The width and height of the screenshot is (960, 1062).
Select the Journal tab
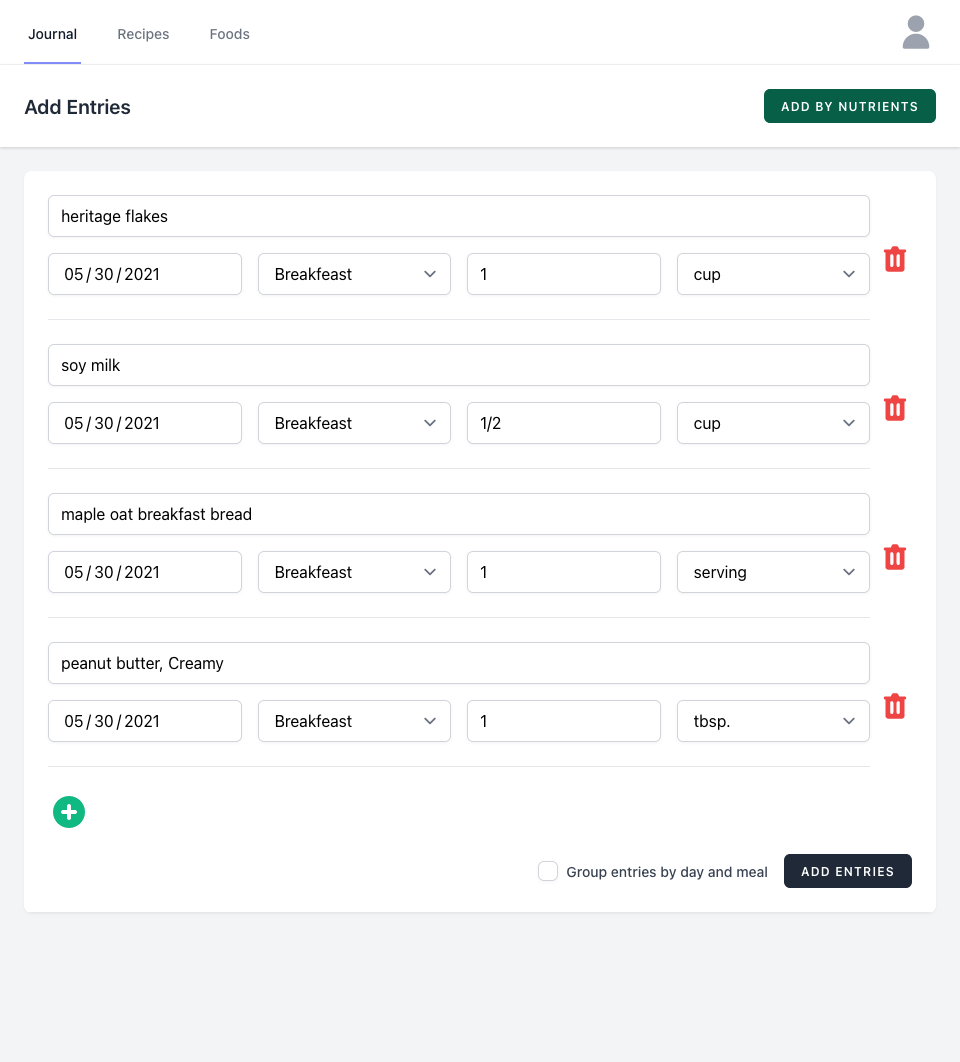pos(52,34)
